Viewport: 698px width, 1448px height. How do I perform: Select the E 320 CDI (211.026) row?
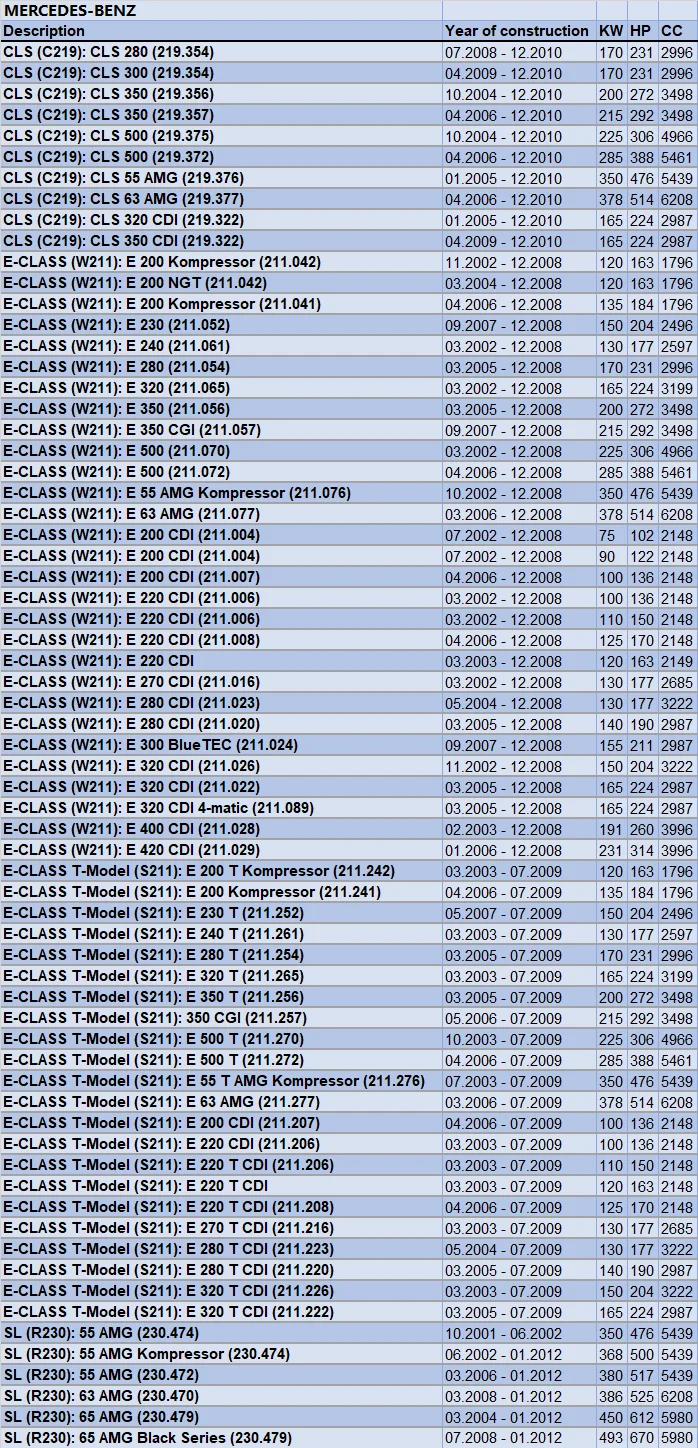(x=349, y=766)
